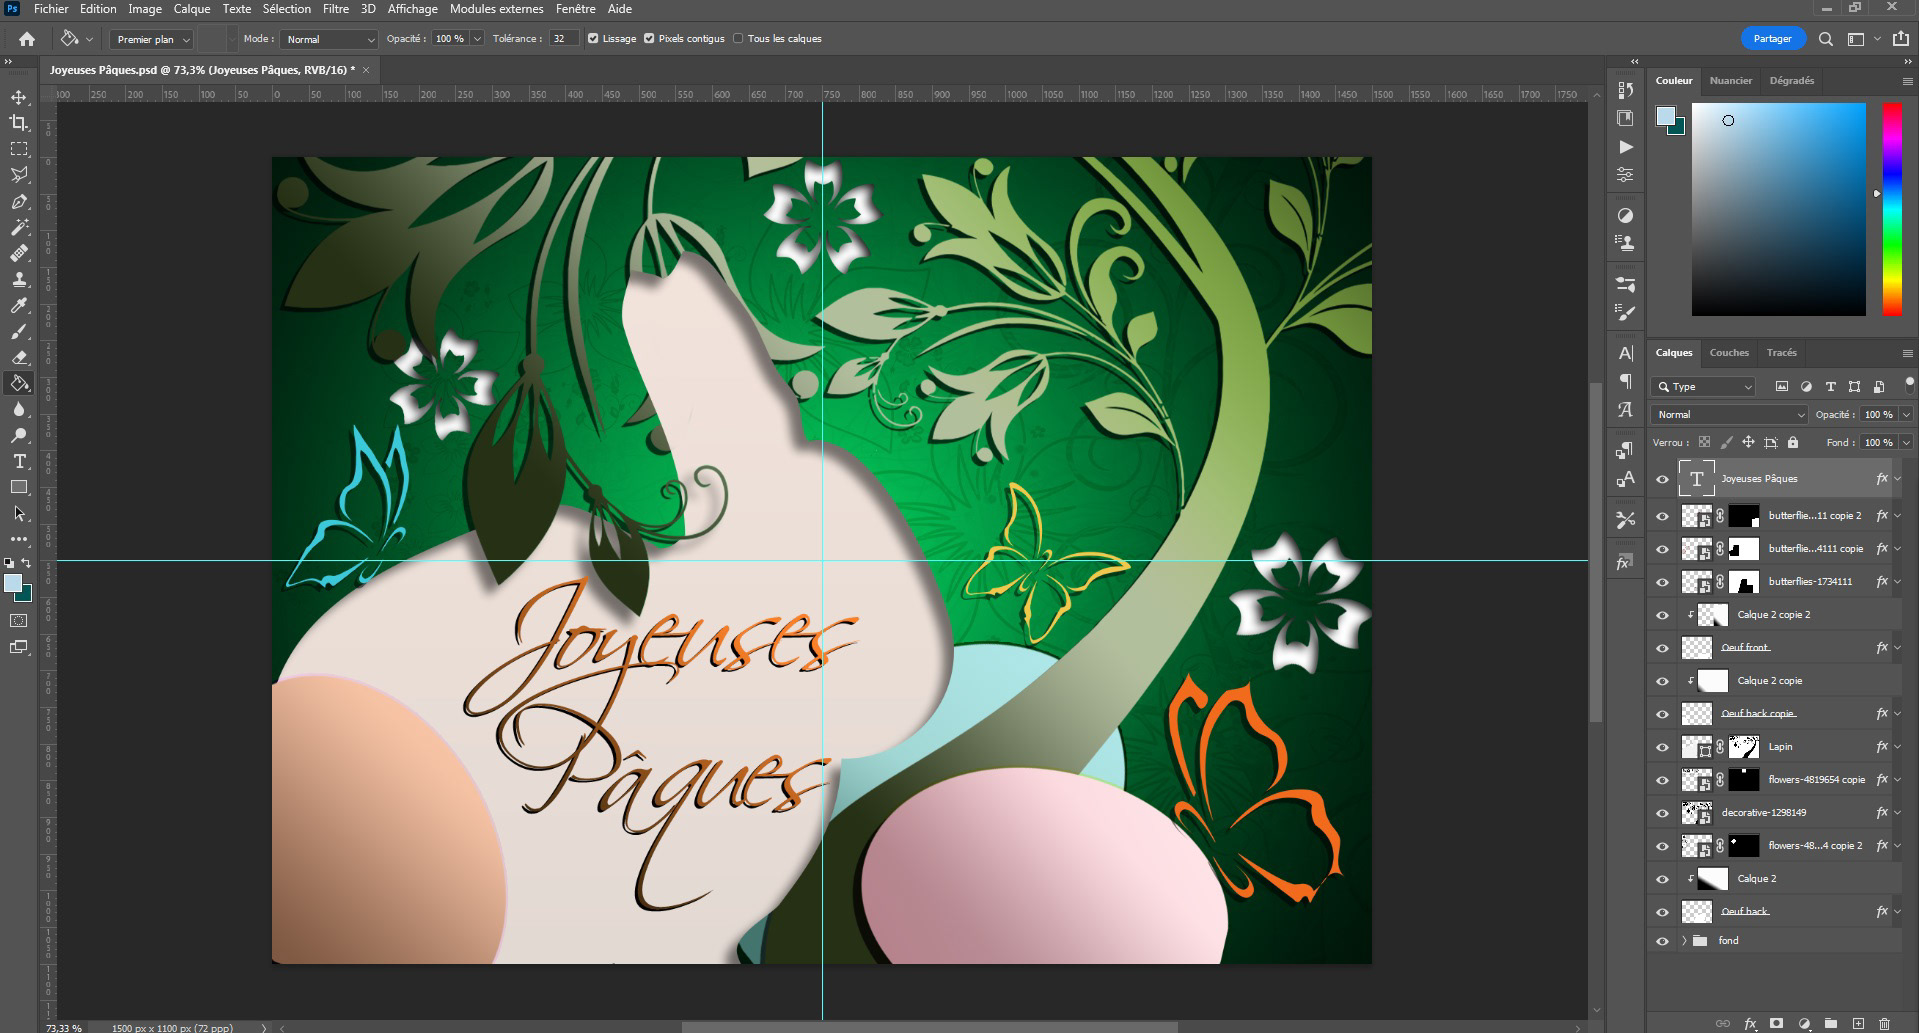Image resolution: width=1919 pixels, height=1033 pixels.
Task: Switch to the Tracés tab
Action: coord(1781,352)
